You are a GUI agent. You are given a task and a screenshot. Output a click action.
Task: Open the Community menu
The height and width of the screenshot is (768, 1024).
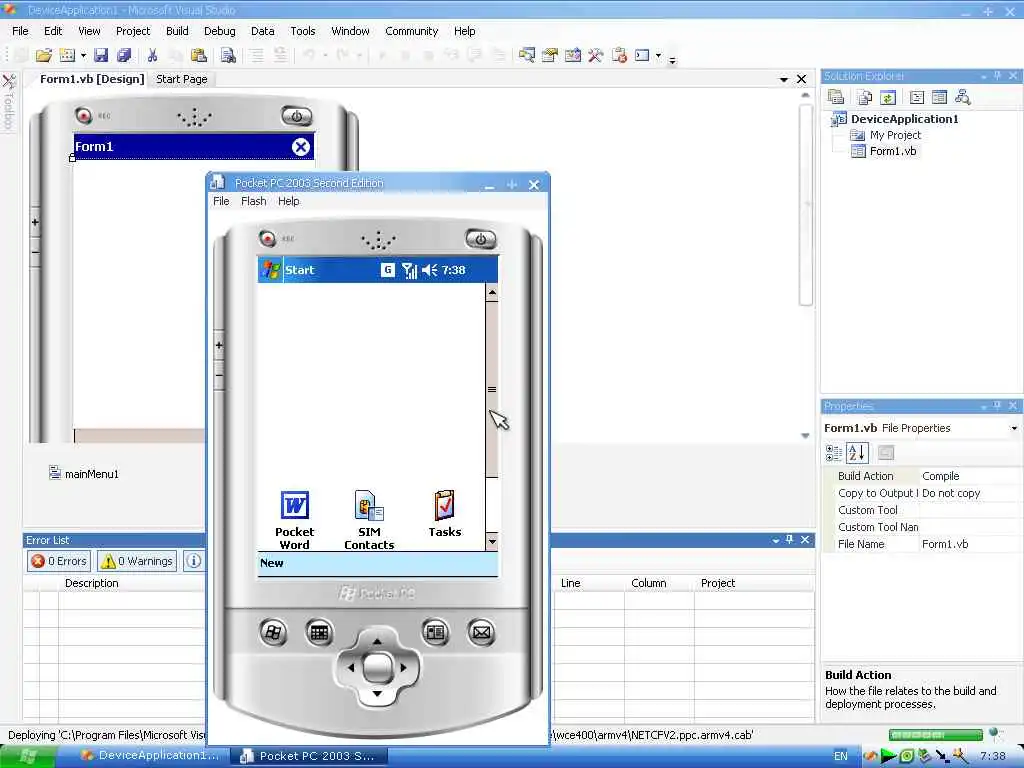coord(411,31)
